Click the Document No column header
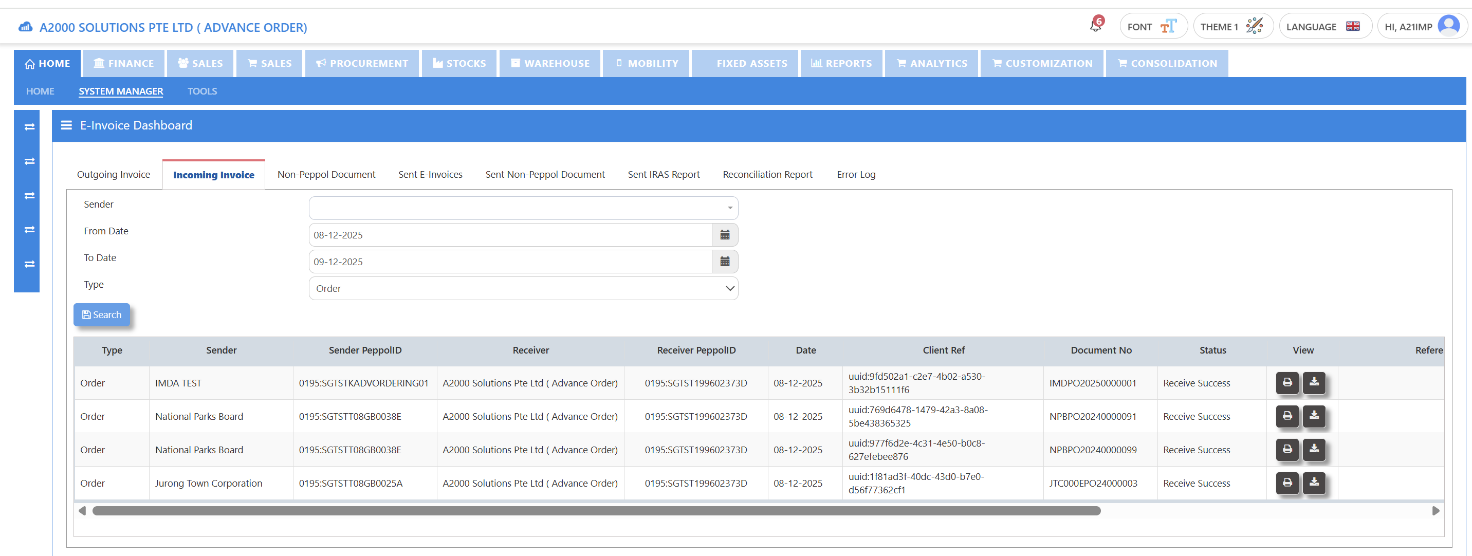Viewport: 1472px width, 556px height. click(x=1100, y=350)
